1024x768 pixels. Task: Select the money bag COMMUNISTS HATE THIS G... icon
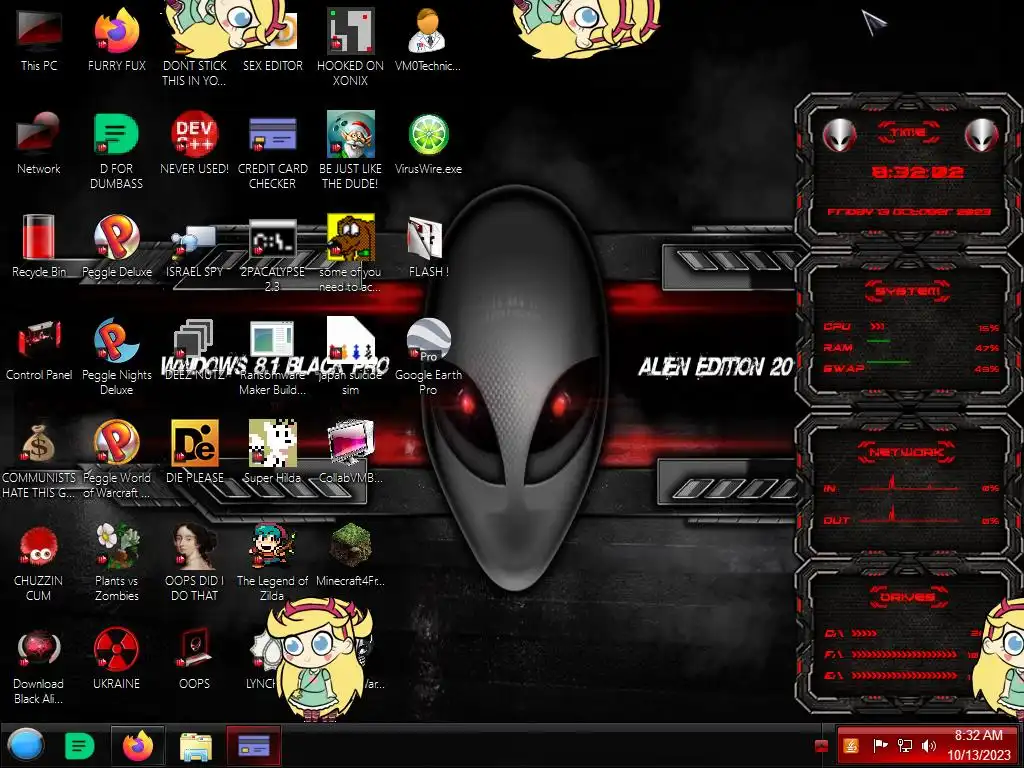click(x=39, y=459)
